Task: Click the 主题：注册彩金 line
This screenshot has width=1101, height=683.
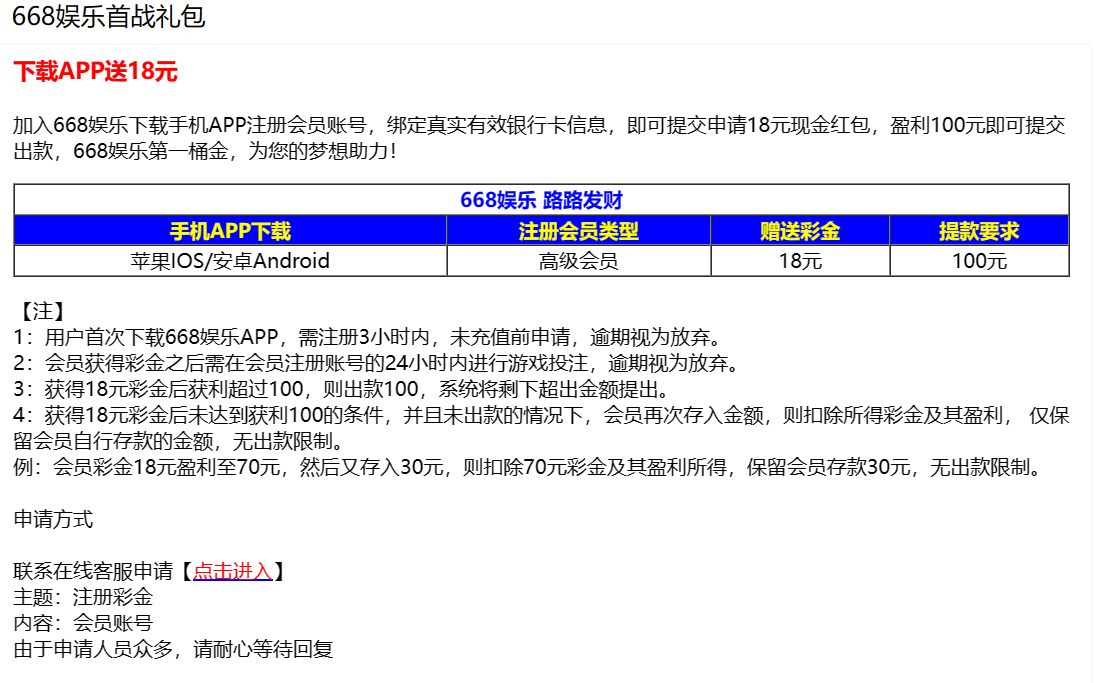Action: pos(83,597)
